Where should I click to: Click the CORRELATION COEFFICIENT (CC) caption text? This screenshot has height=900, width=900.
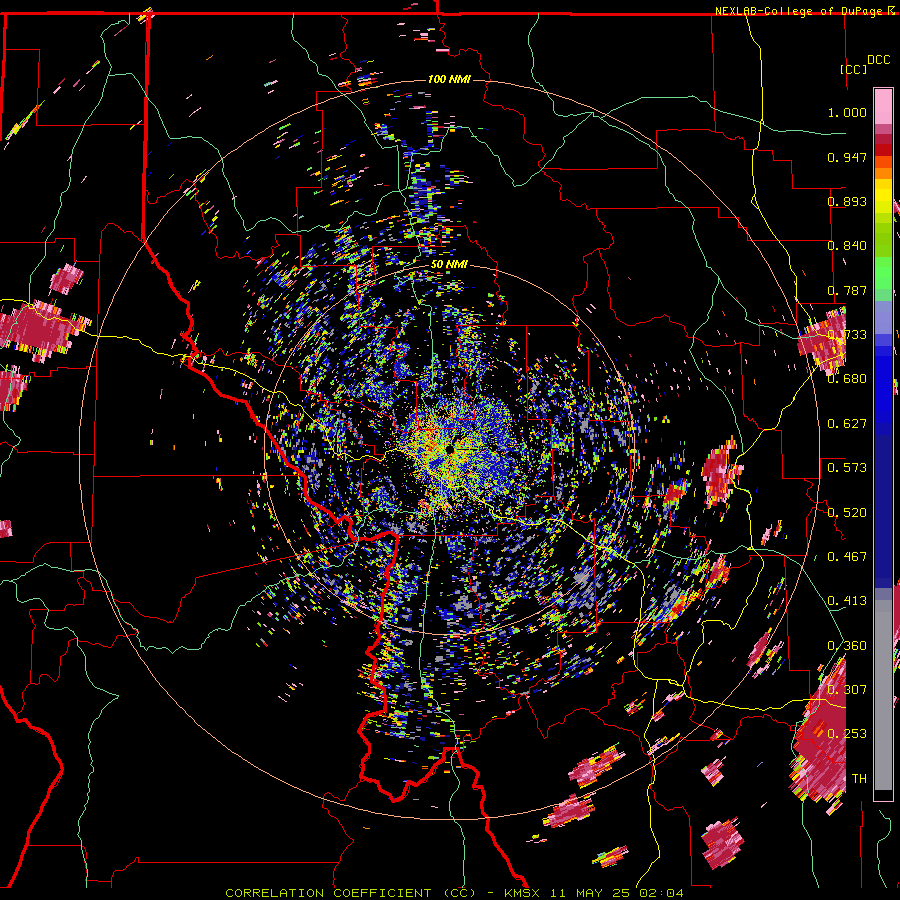coord(350,893)
